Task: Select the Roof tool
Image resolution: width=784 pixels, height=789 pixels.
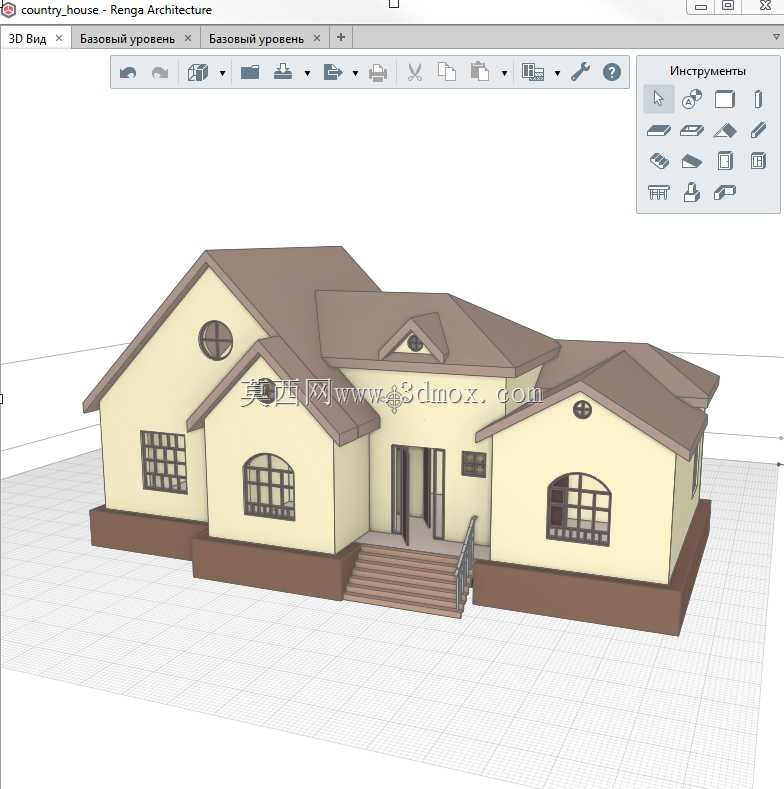Action: tap(725, 131)
